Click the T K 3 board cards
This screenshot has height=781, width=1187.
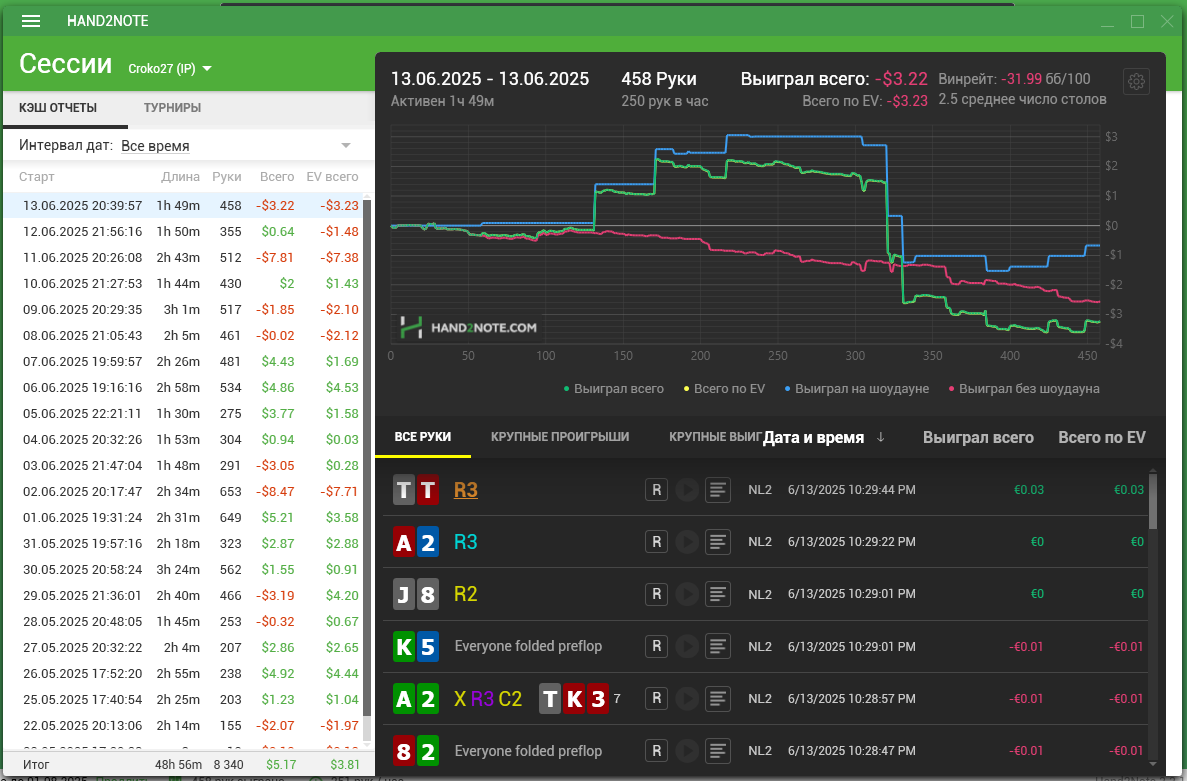point(574,699)
